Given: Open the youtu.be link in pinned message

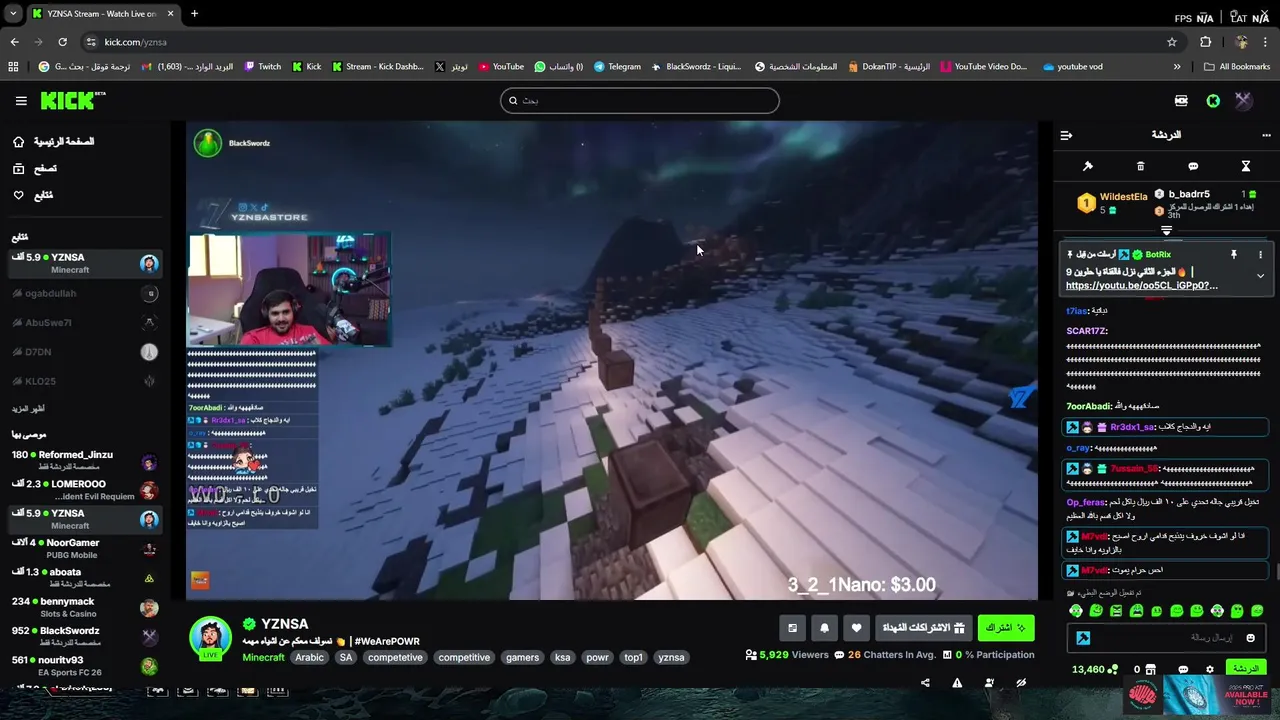Looking at the screenshot, I should [1142, 286].
